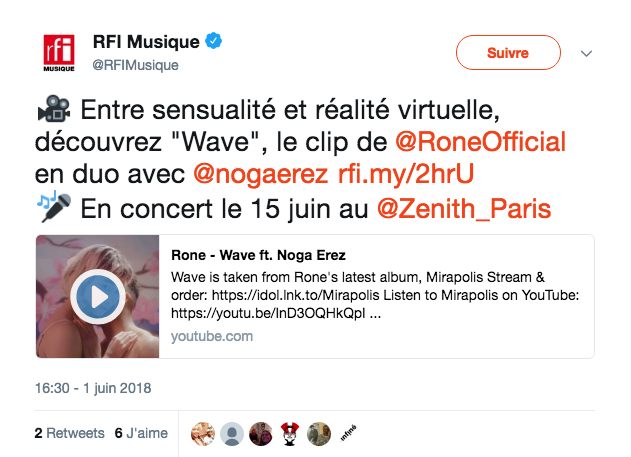
Task: View the 6 J'aime likes list
Action: coord(141,433)
